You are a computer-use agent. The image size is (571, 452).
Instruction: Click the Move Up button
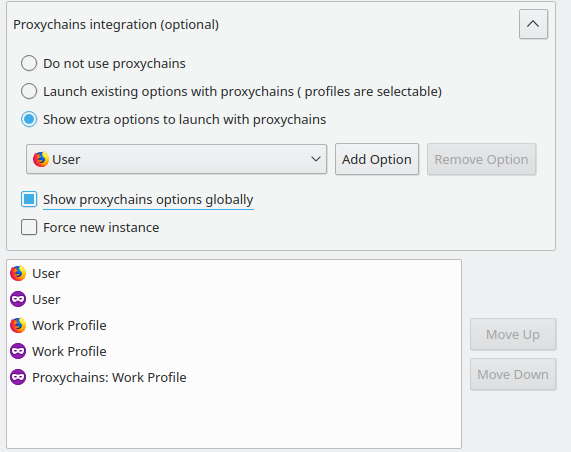pyautogui.click(x=513, y=334)
